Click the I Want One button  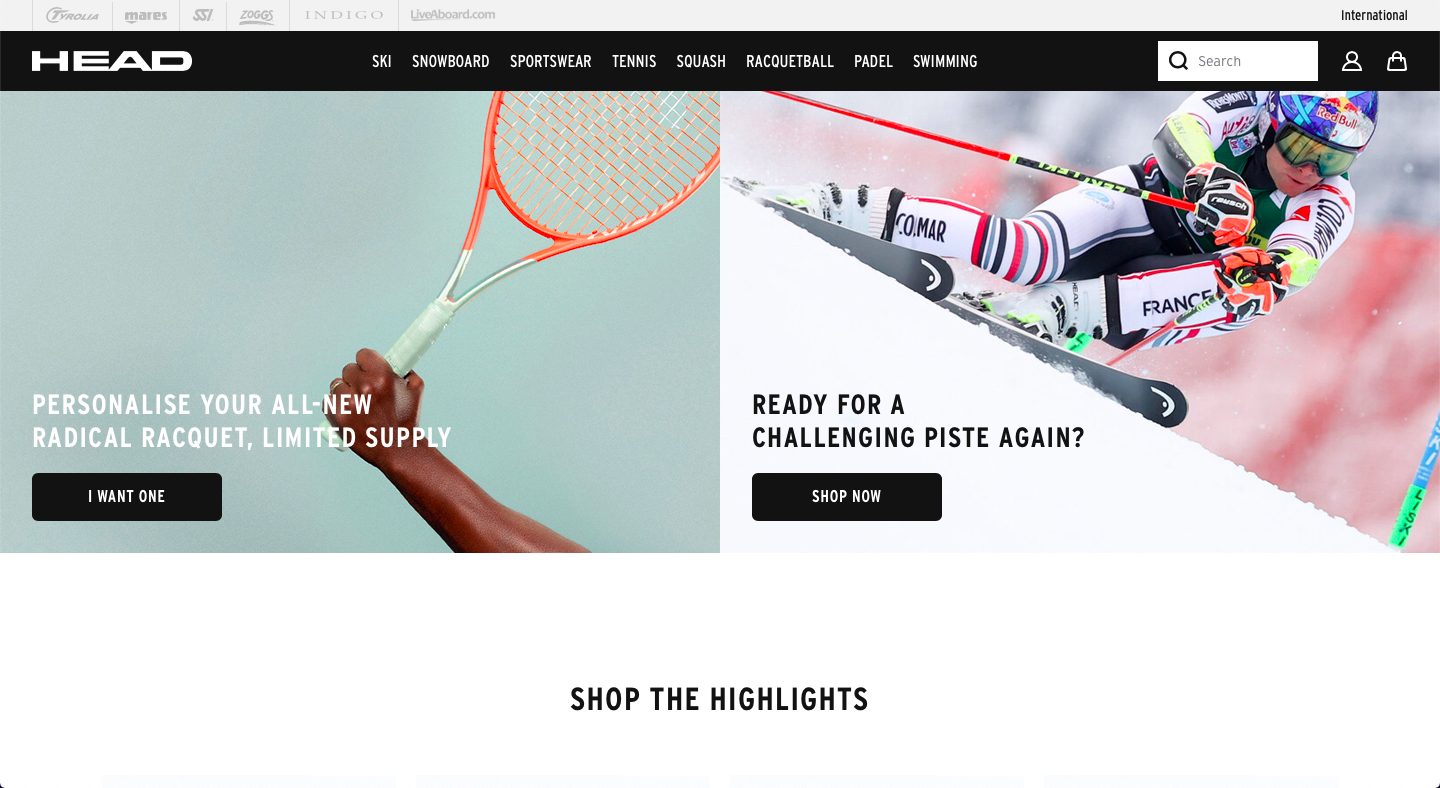click(127, 497)
